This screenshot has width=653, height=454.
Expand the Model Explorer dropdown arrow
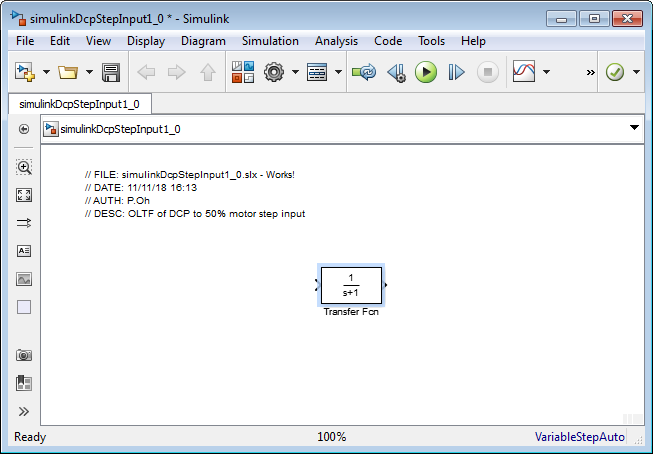click(339, 72)
